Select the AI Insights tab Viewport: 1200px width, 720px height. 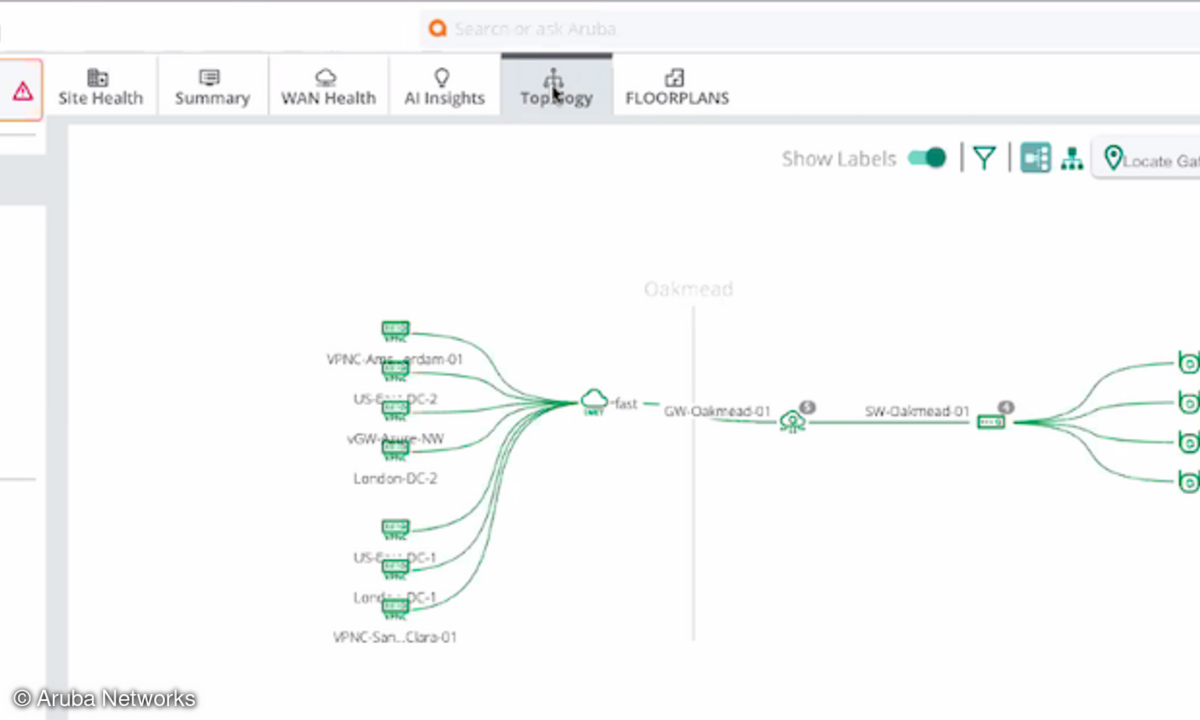(x=444, y=87)
